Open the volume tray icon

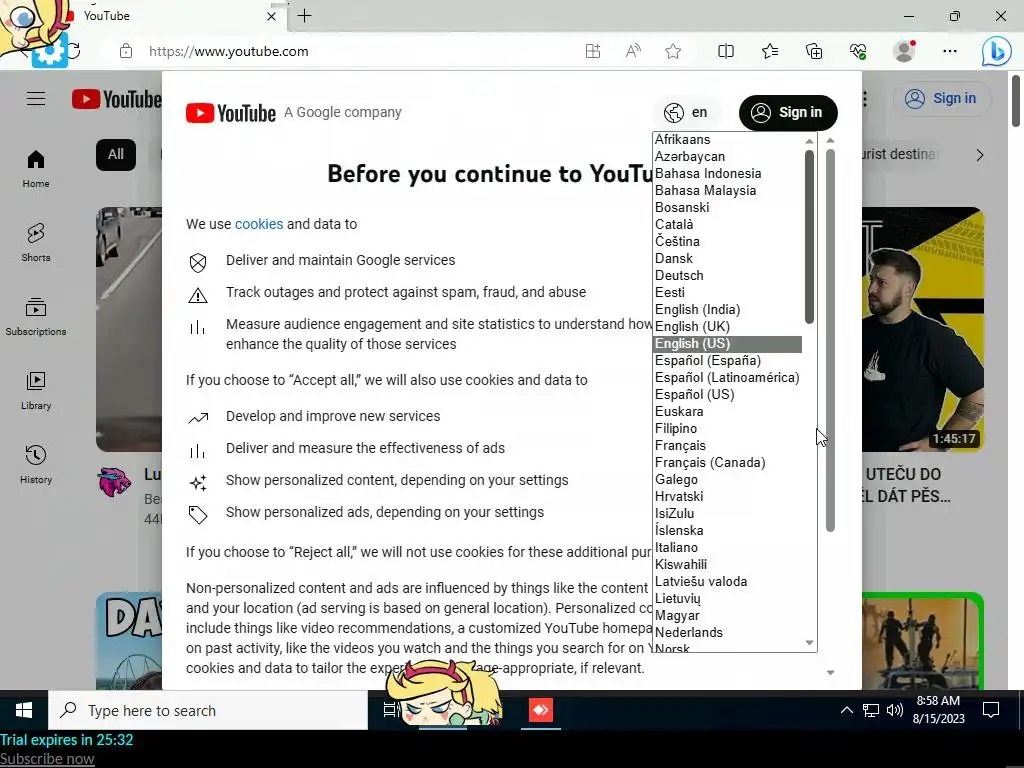pyautogui.click(x=895, y=710)
